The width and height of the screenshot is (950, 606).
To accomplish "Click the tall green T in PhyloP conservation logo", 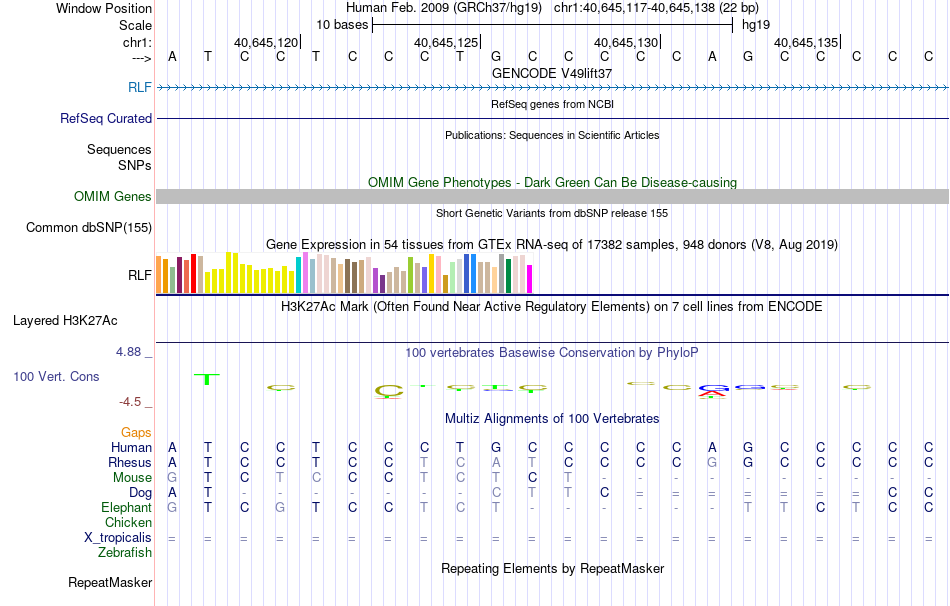I will tap(207, 379).
